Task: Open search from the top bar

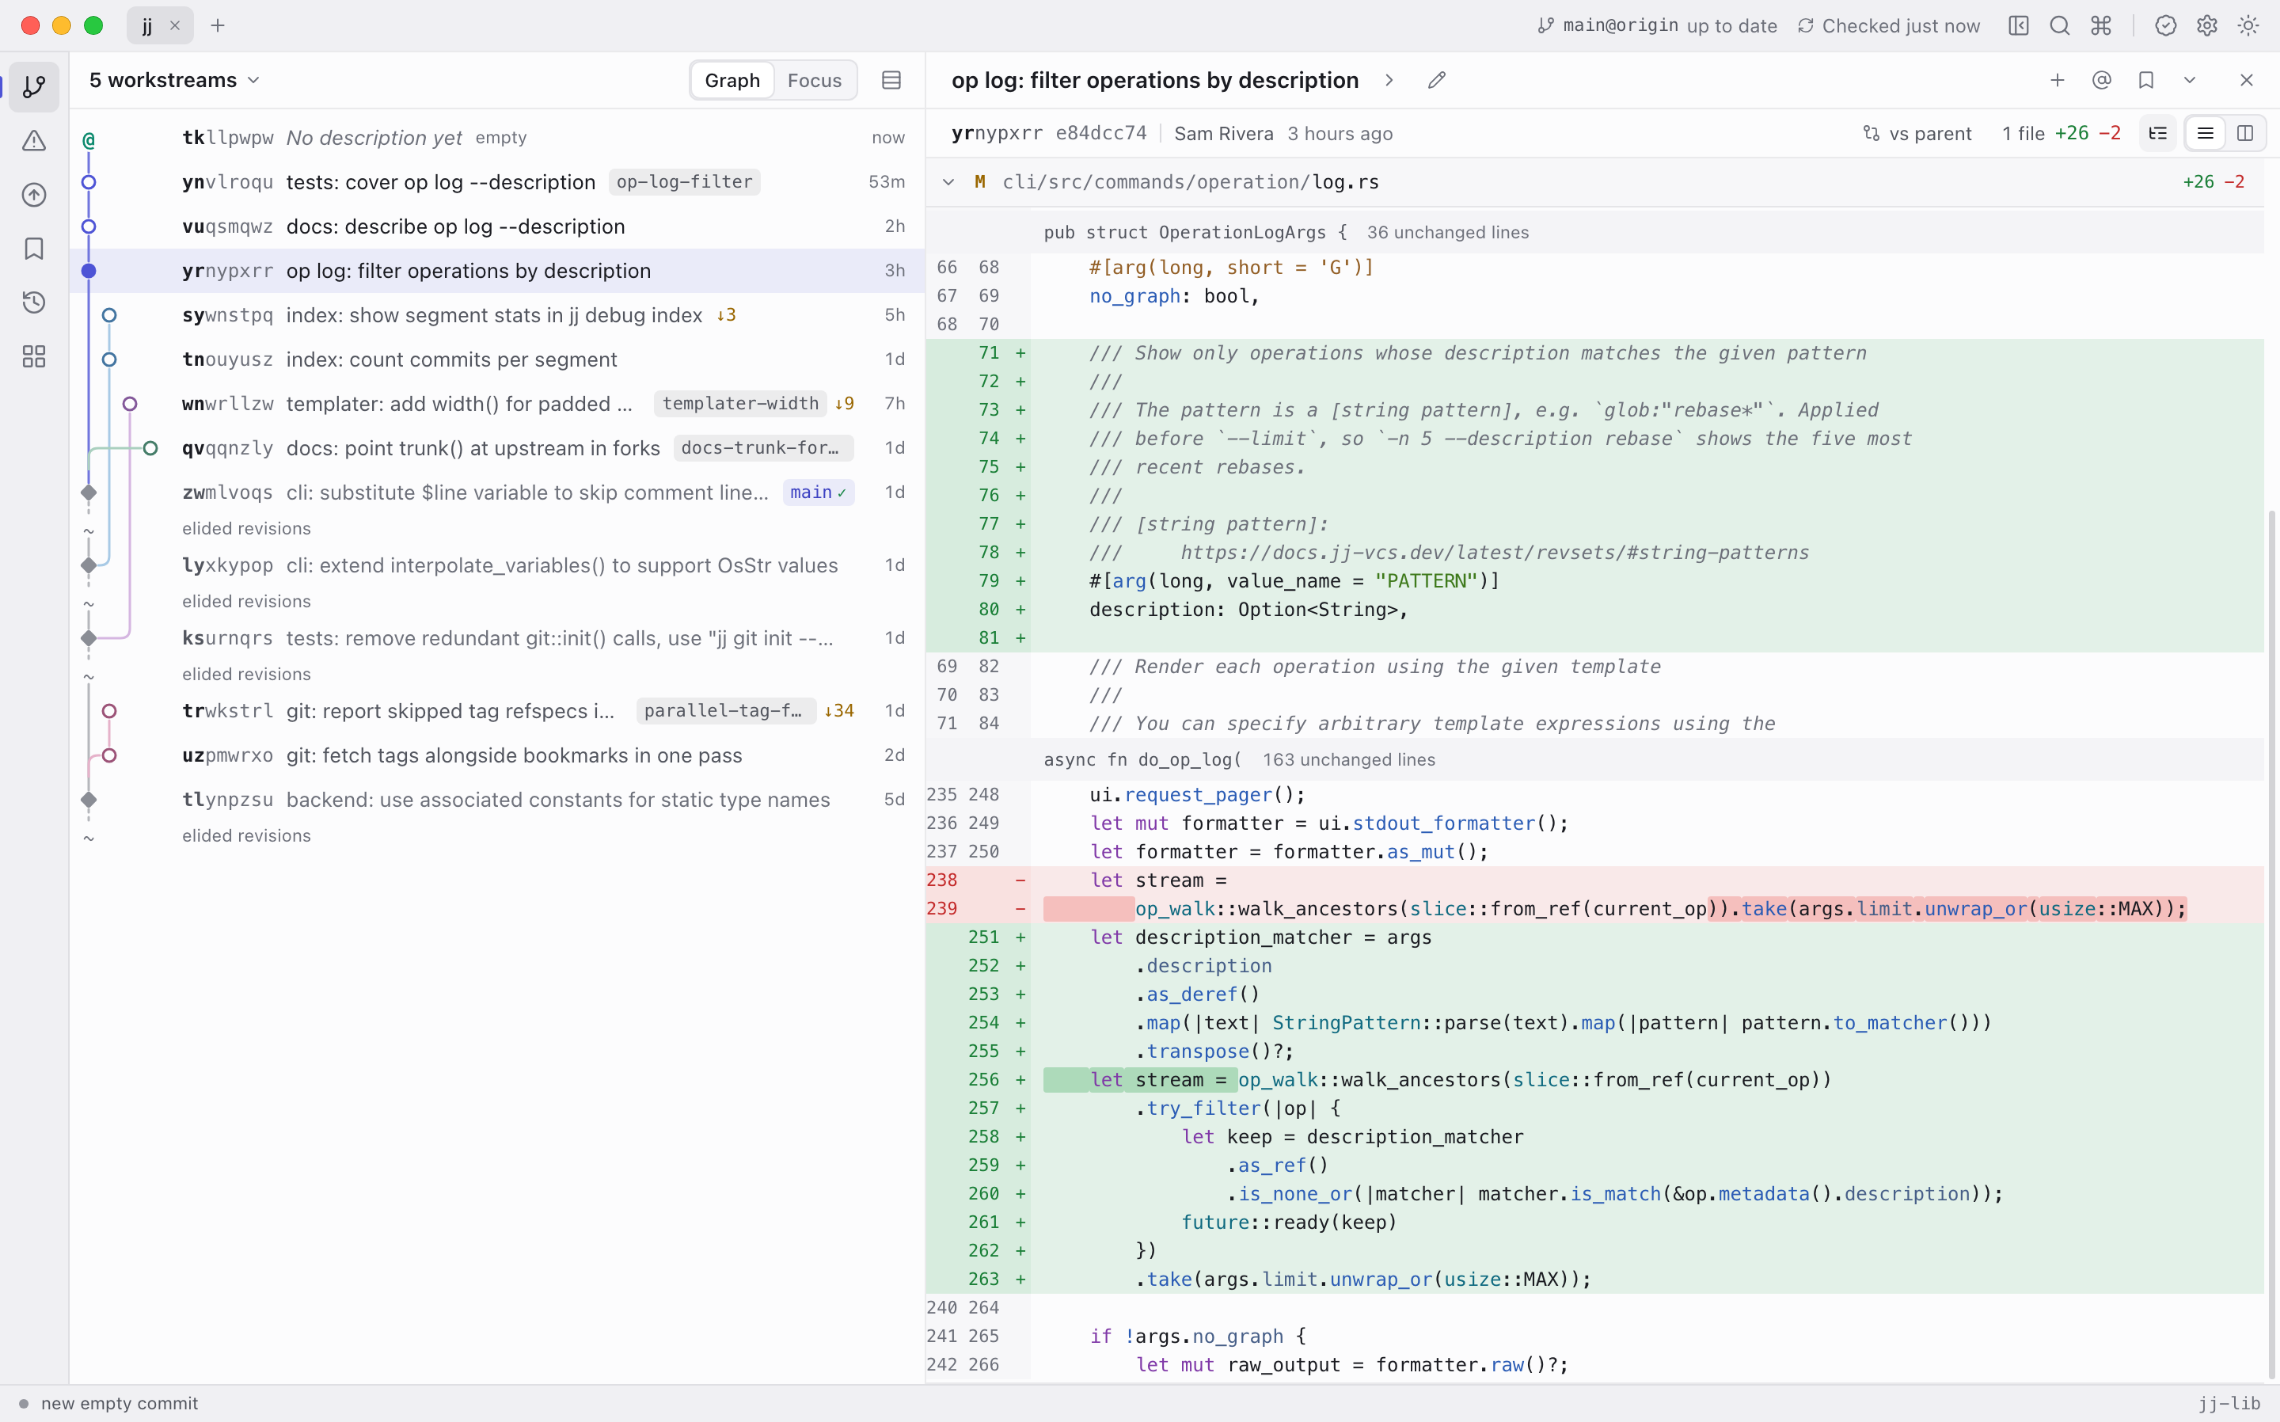Action: tap(2059, 26)
